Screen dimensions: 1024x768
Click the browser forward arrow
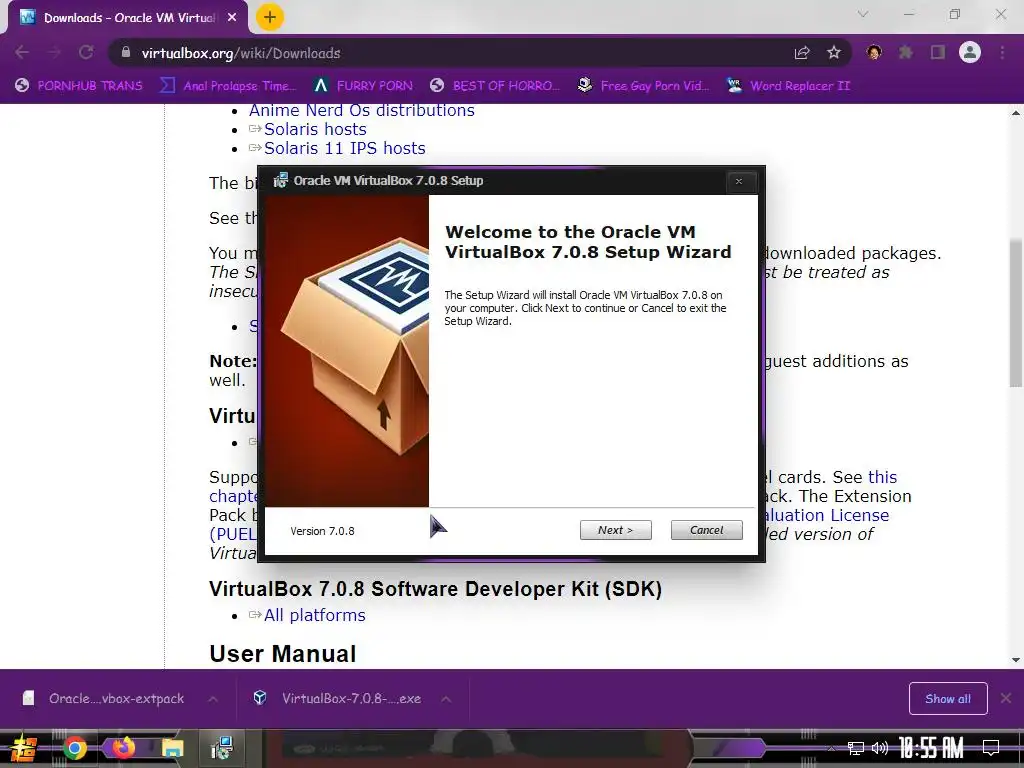coord(54,52)
